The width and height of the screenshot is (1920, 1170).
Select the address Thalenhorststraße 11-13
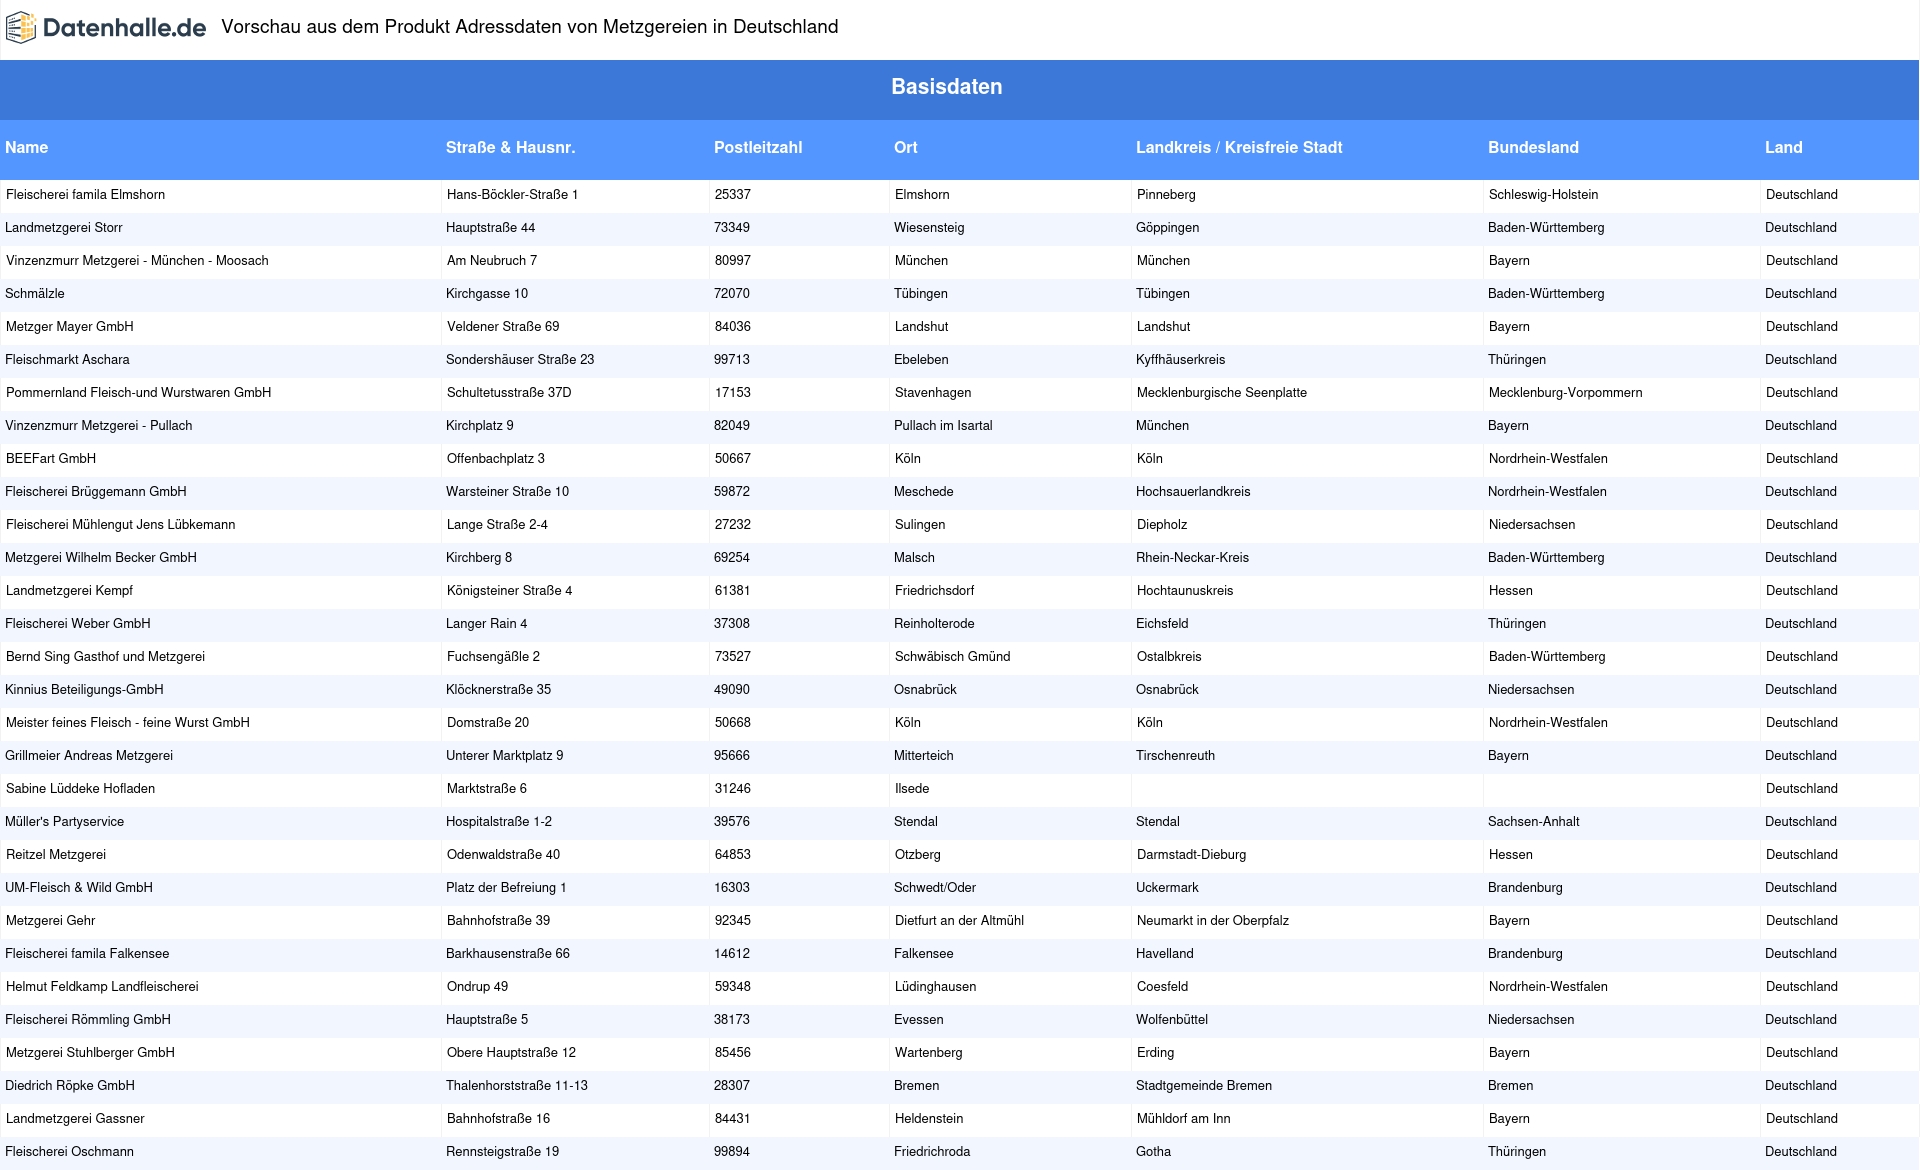[517, 1086]
